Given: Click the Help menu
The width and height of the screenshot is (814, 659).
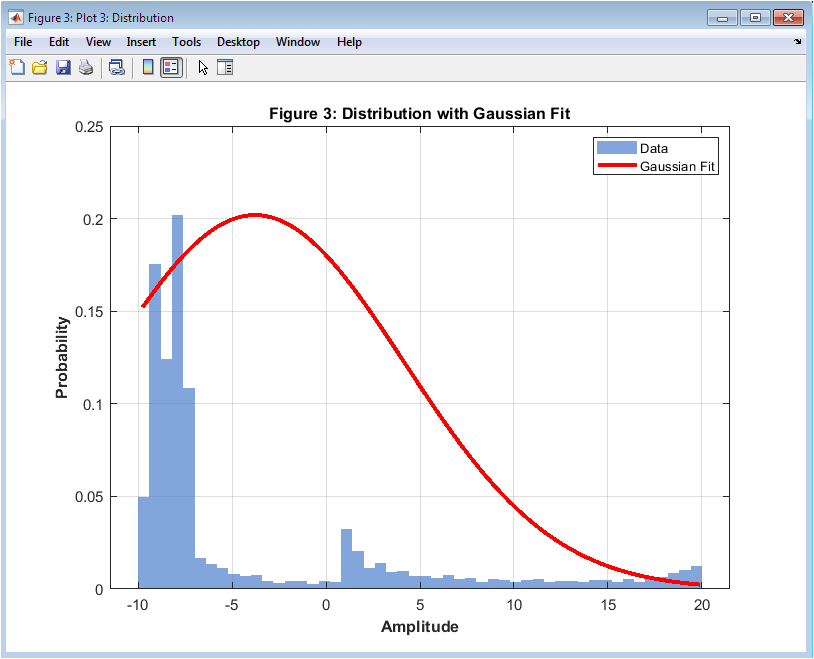Looking at the screenshot, I should [x=349, y=42].
